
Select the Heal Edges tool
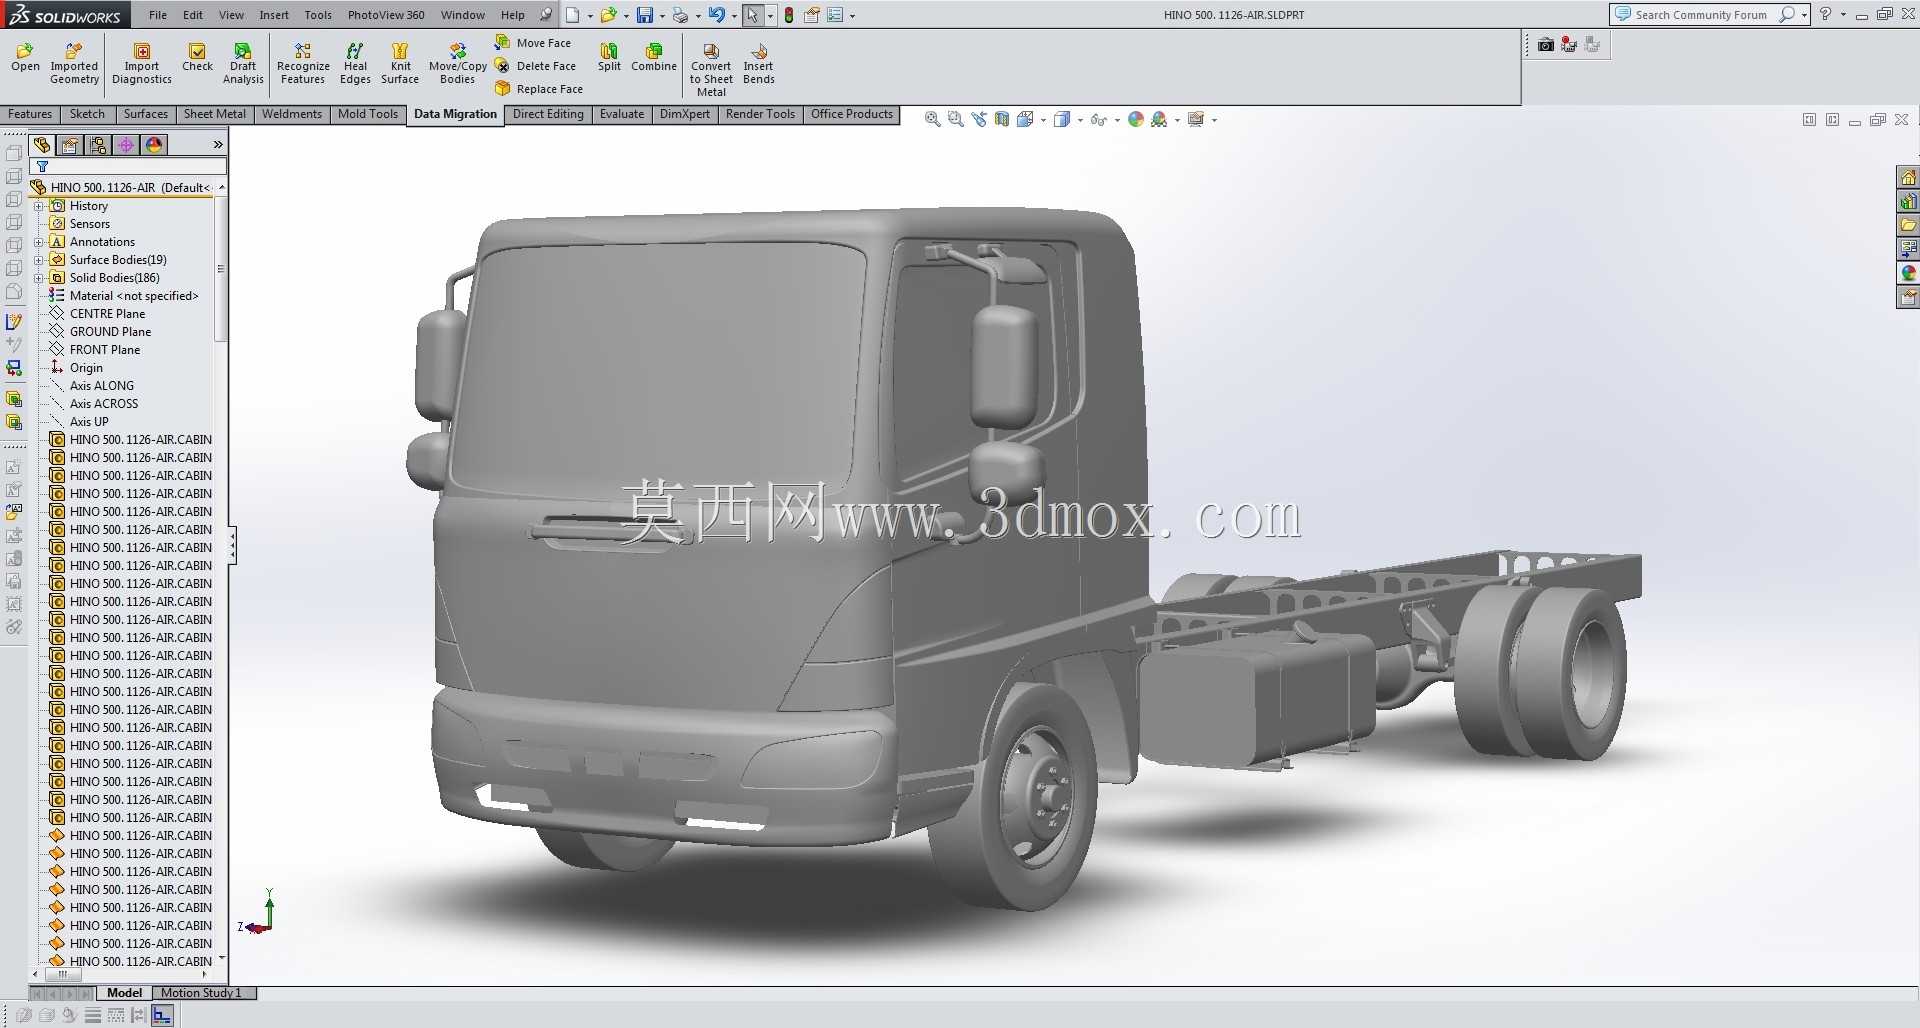[355, 51]
